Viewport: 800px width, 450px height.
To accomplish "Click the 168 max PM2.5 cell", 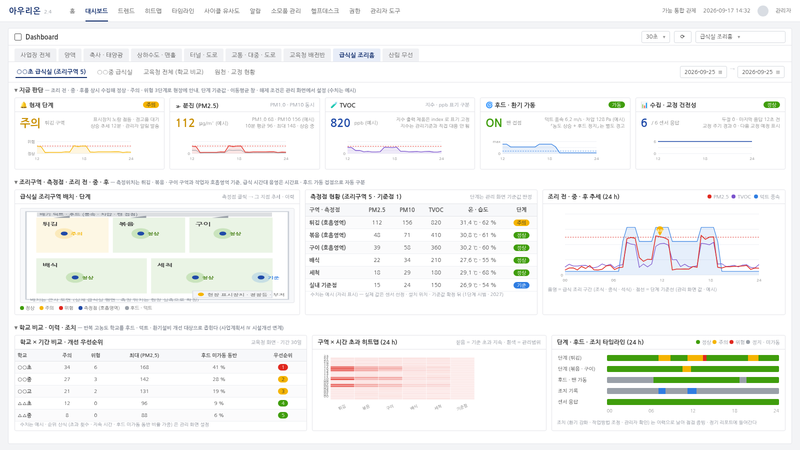I will 144,367.
